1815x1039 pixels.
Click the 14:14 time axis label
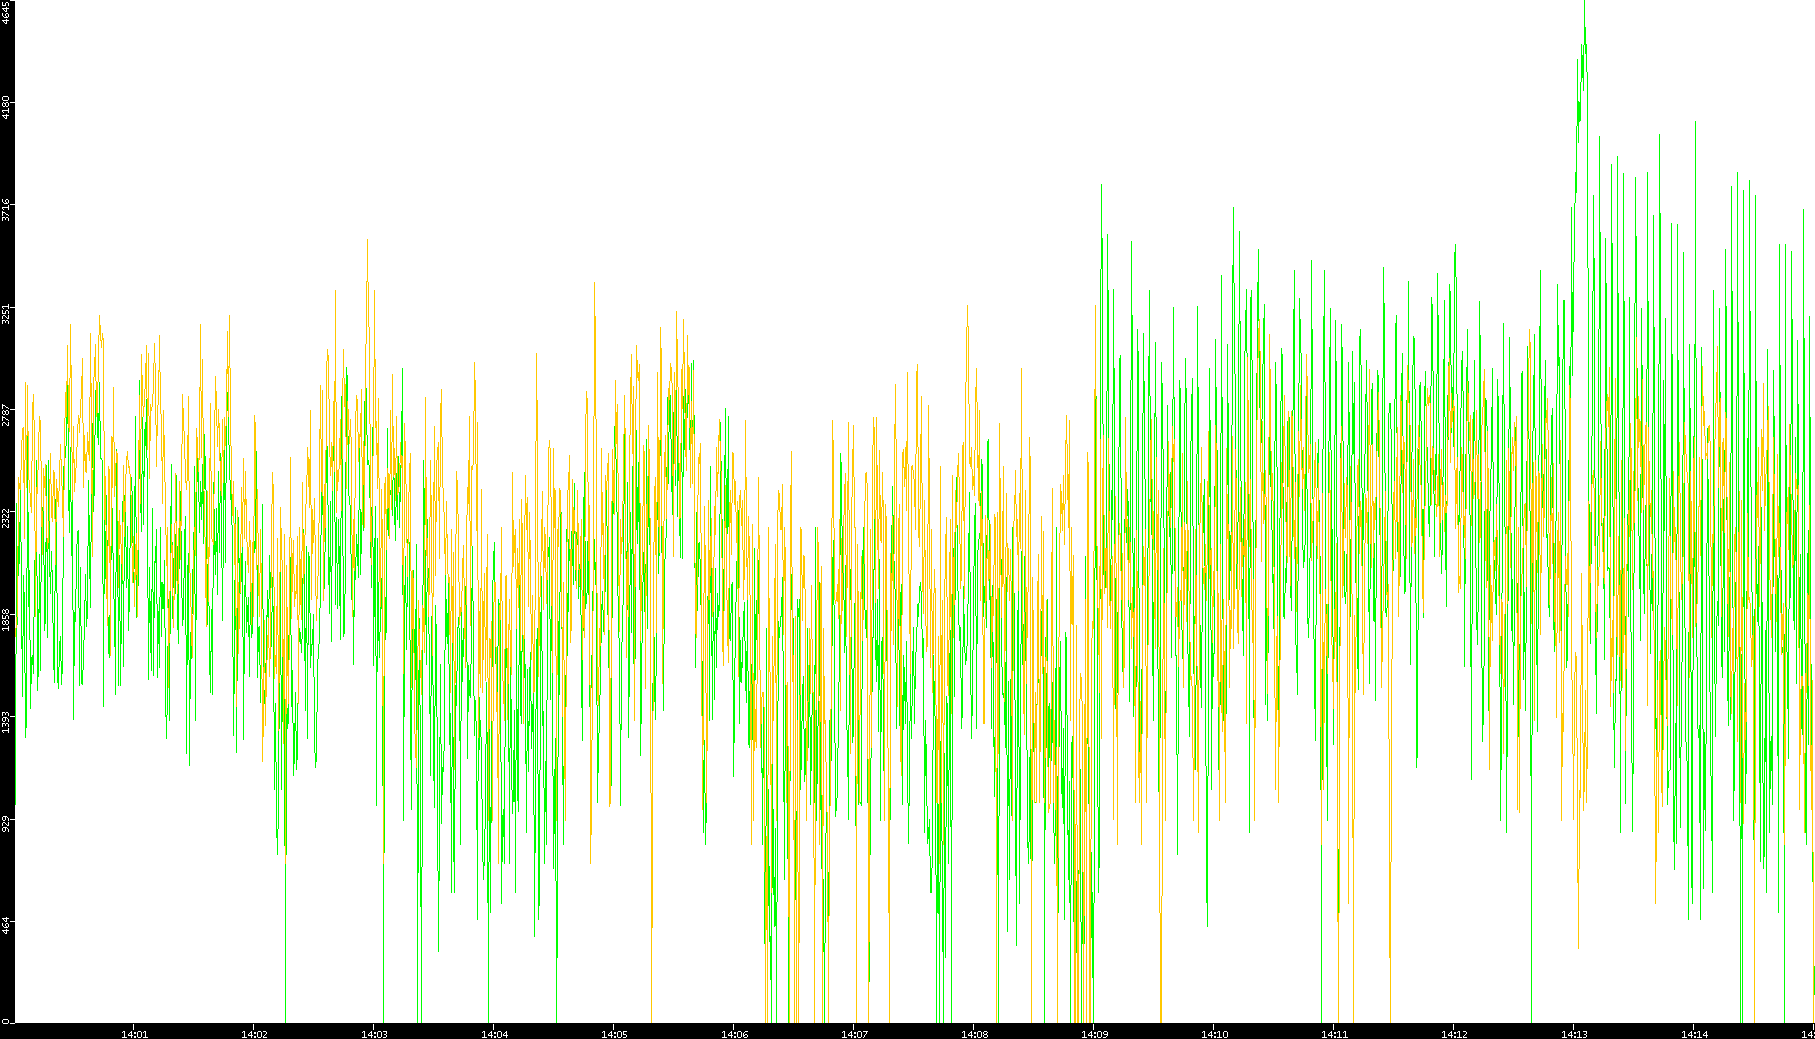point(1694,1034)
